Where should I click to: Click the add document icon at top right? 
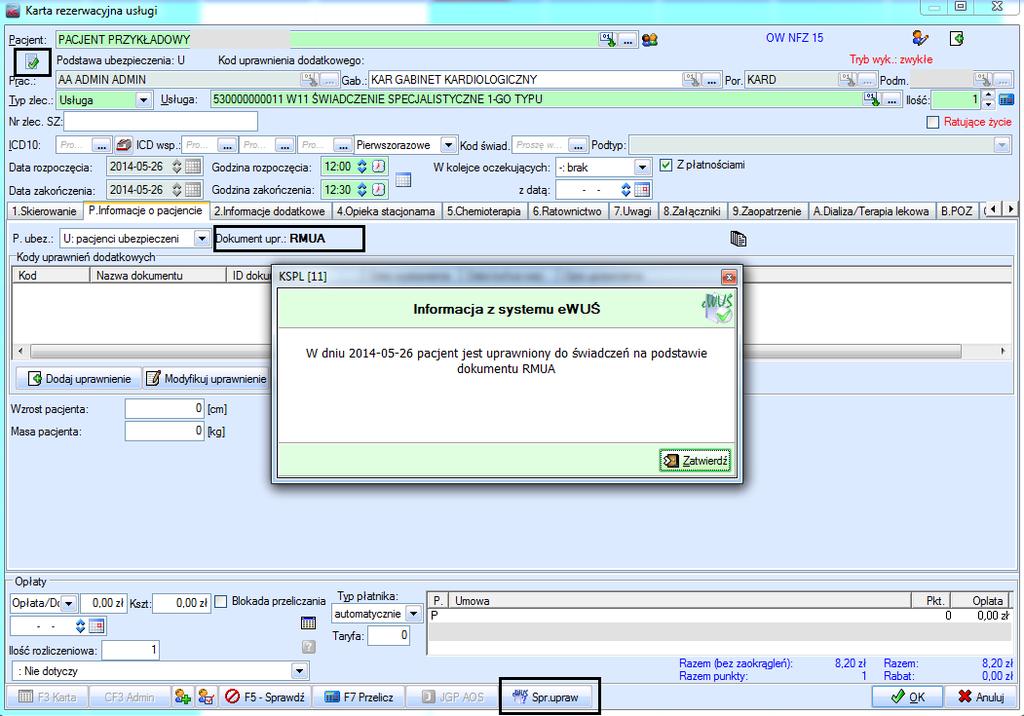(x=957, y=38)
